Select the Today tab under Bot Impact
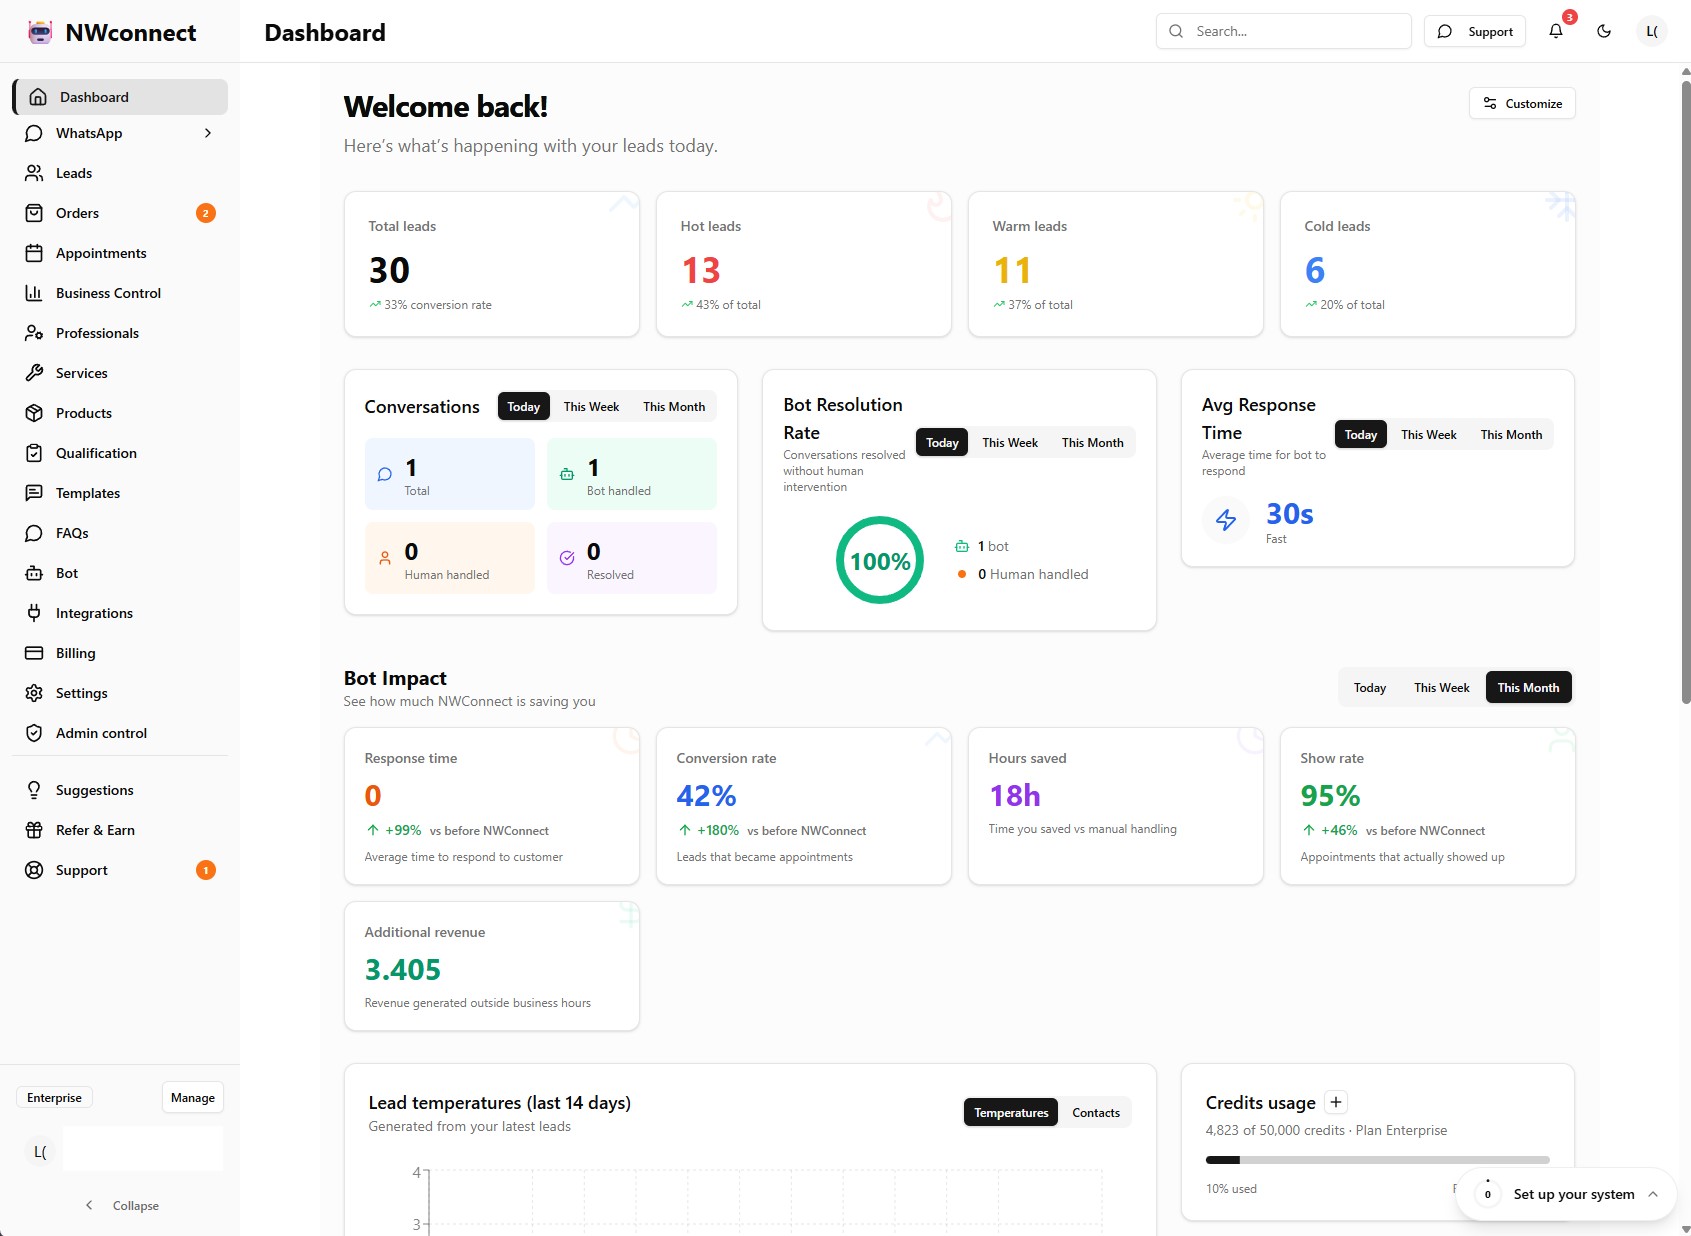This screenshot has height=1236, width=1691. point(1369,687)
